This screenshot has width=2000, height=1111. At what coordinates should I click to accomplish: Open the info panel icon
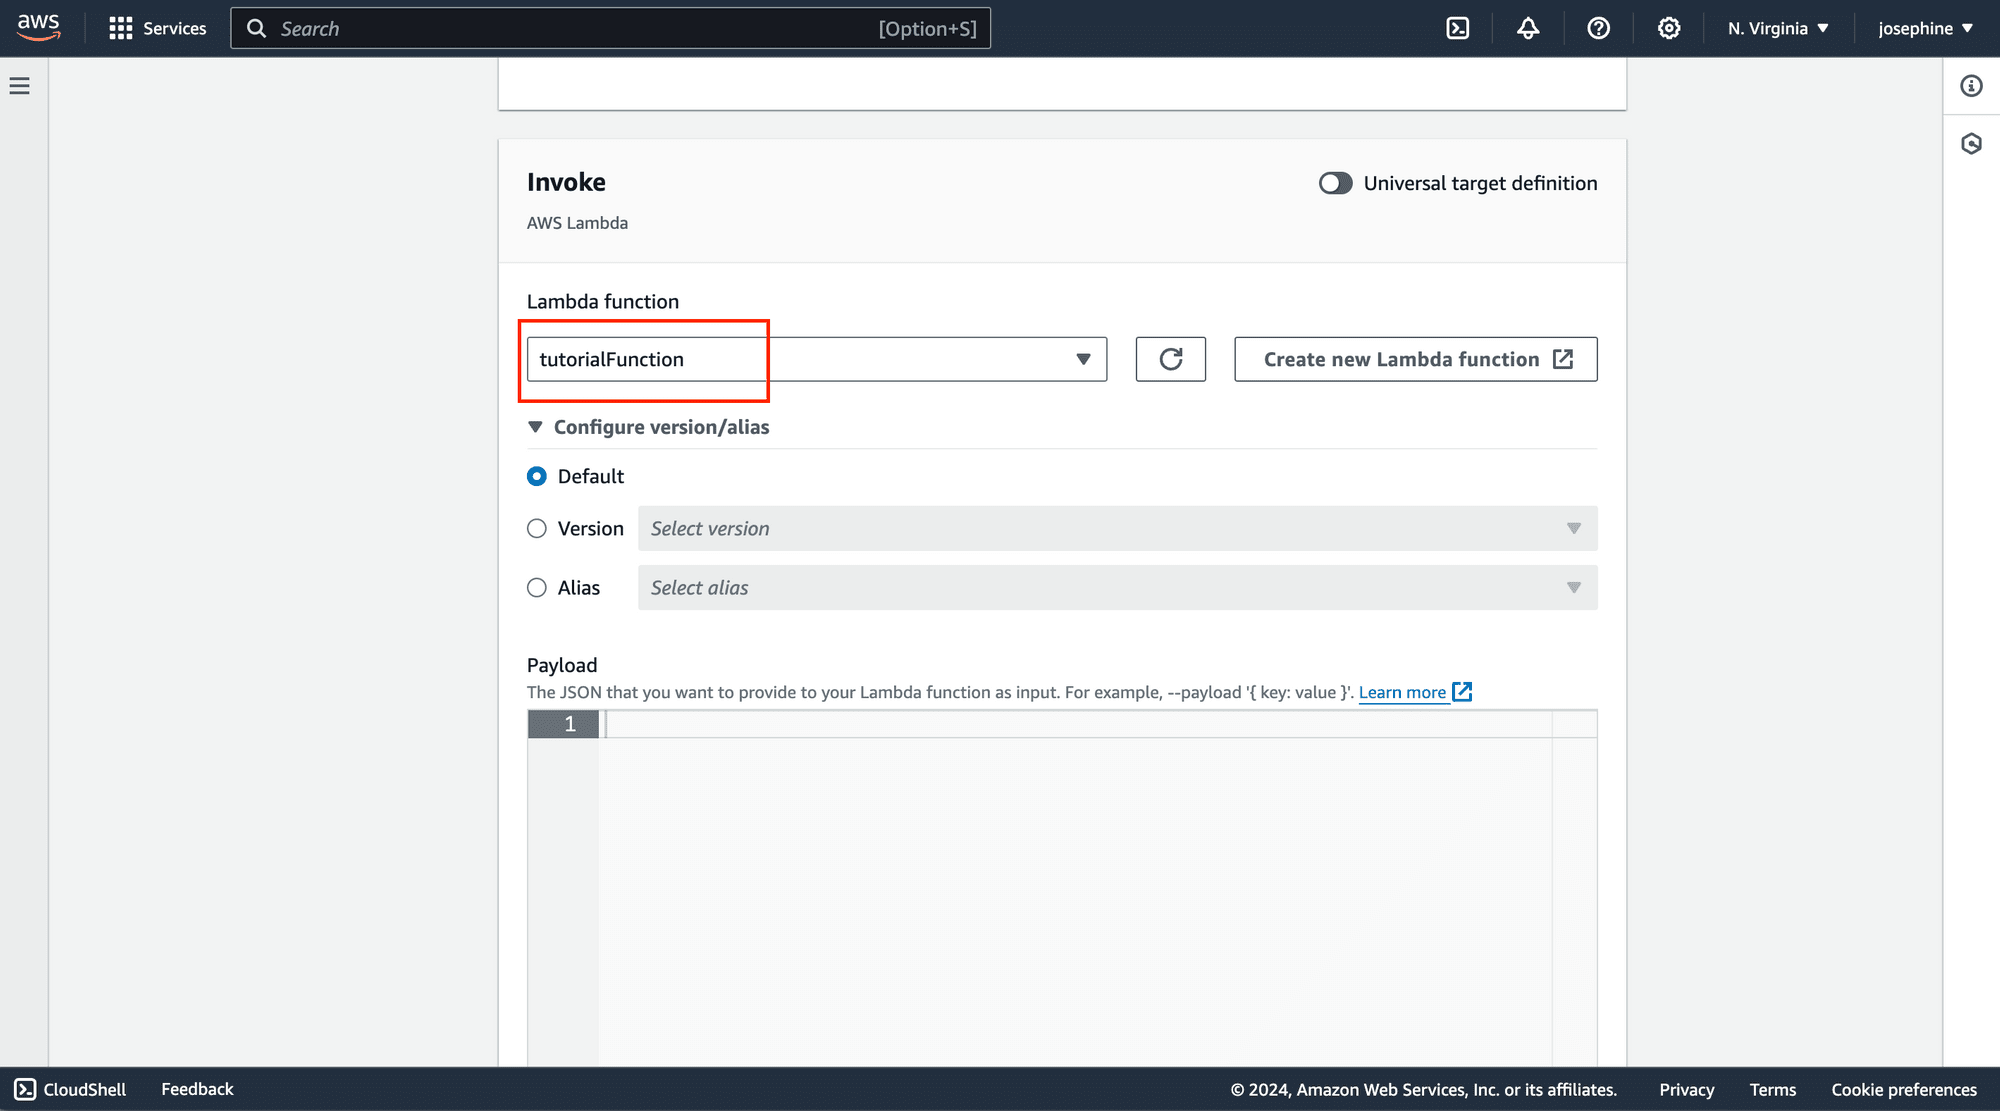pos(1971,86)
